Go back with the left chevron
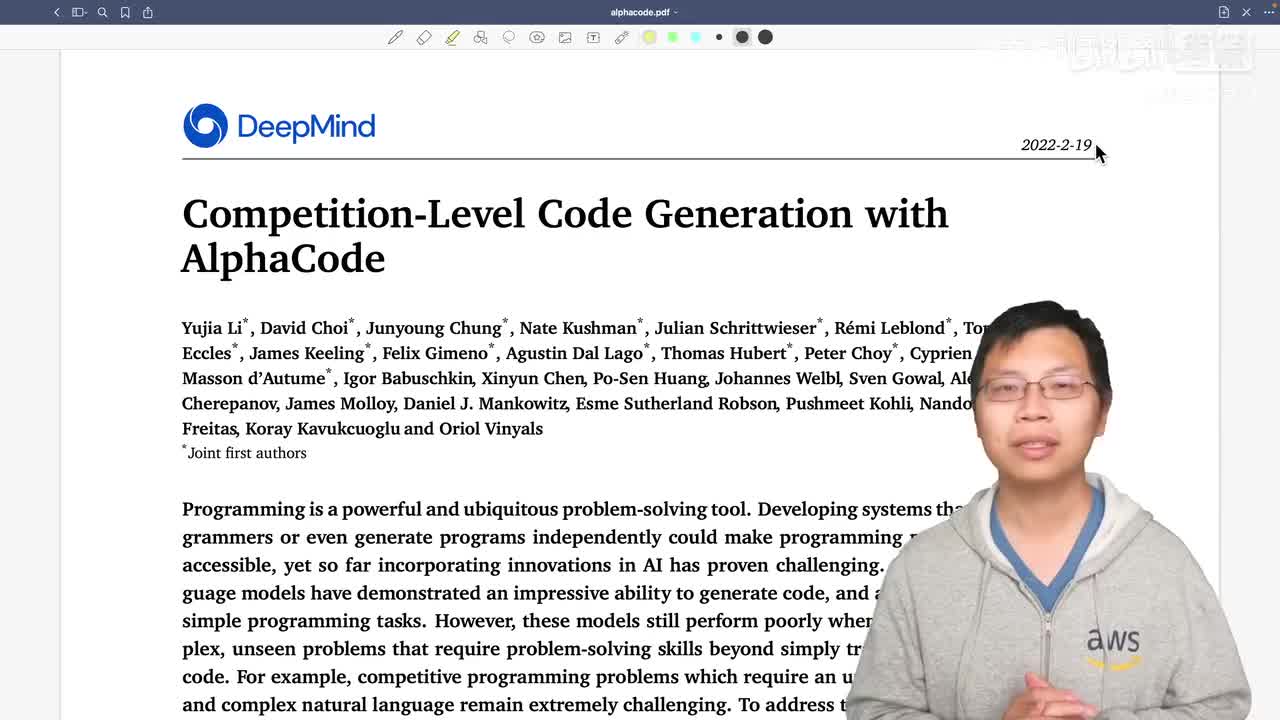Screen dimensions: 1280x720 [57, 12]
